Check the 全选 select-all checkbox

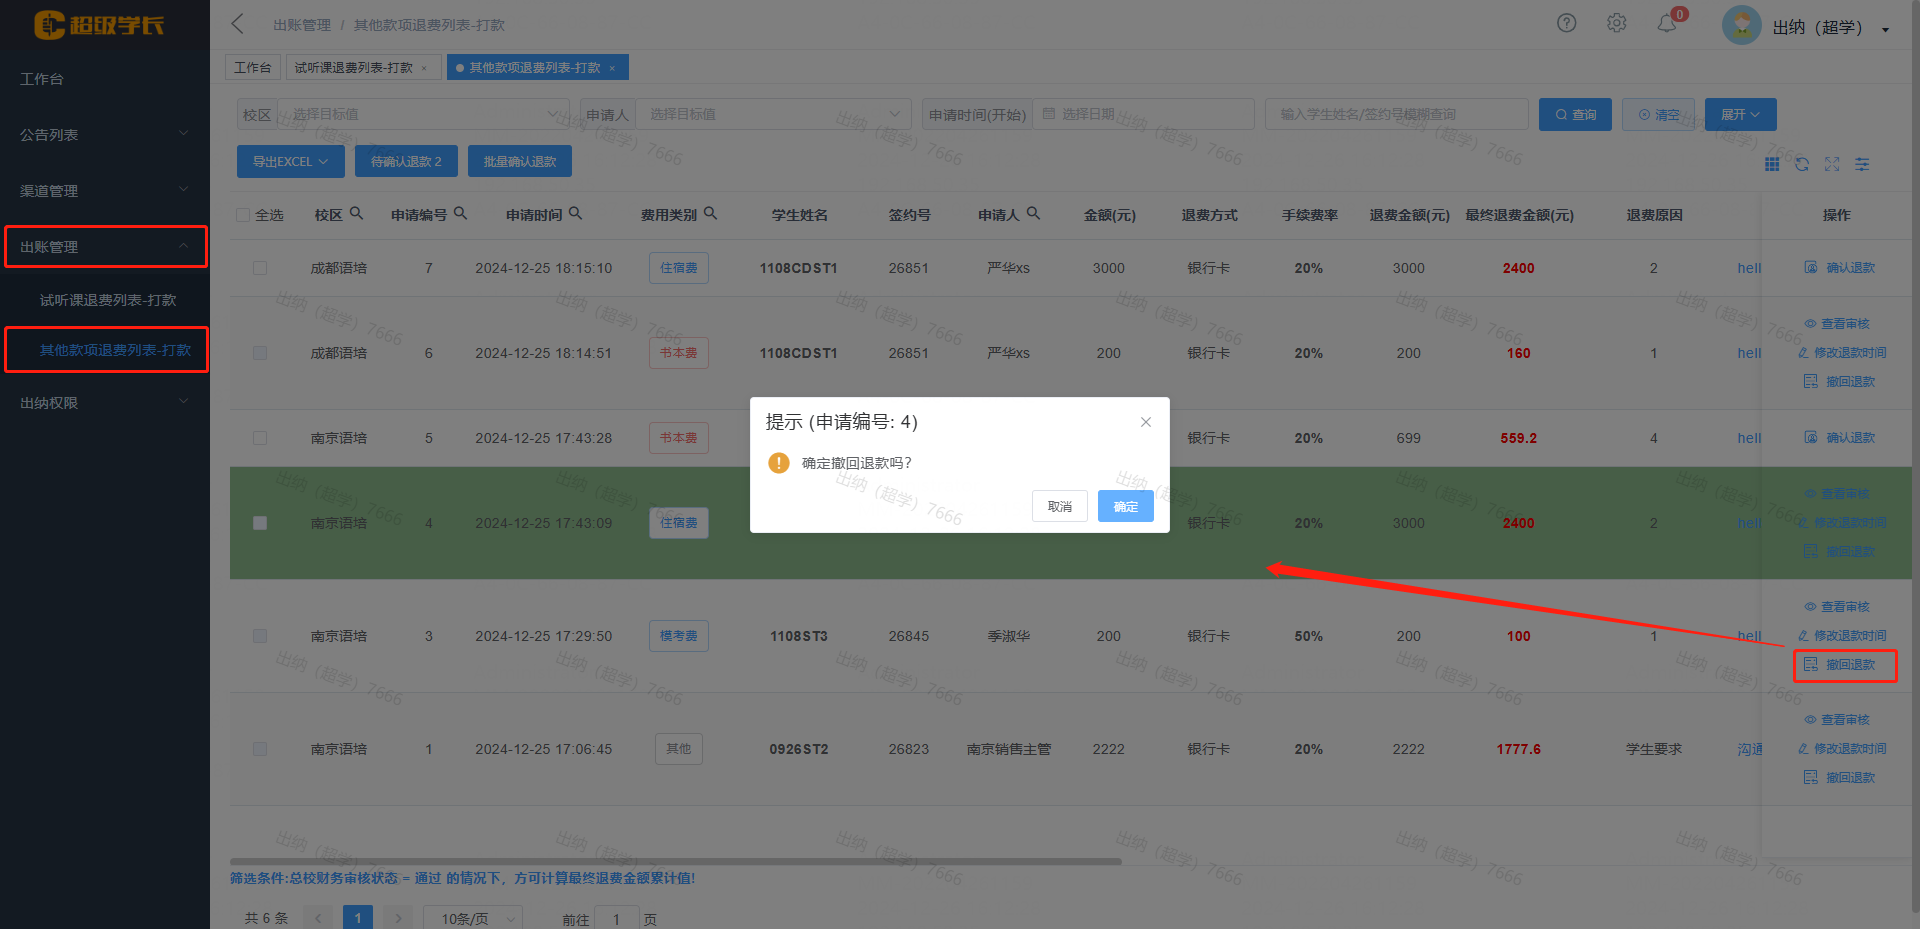(x=243, y=215)
